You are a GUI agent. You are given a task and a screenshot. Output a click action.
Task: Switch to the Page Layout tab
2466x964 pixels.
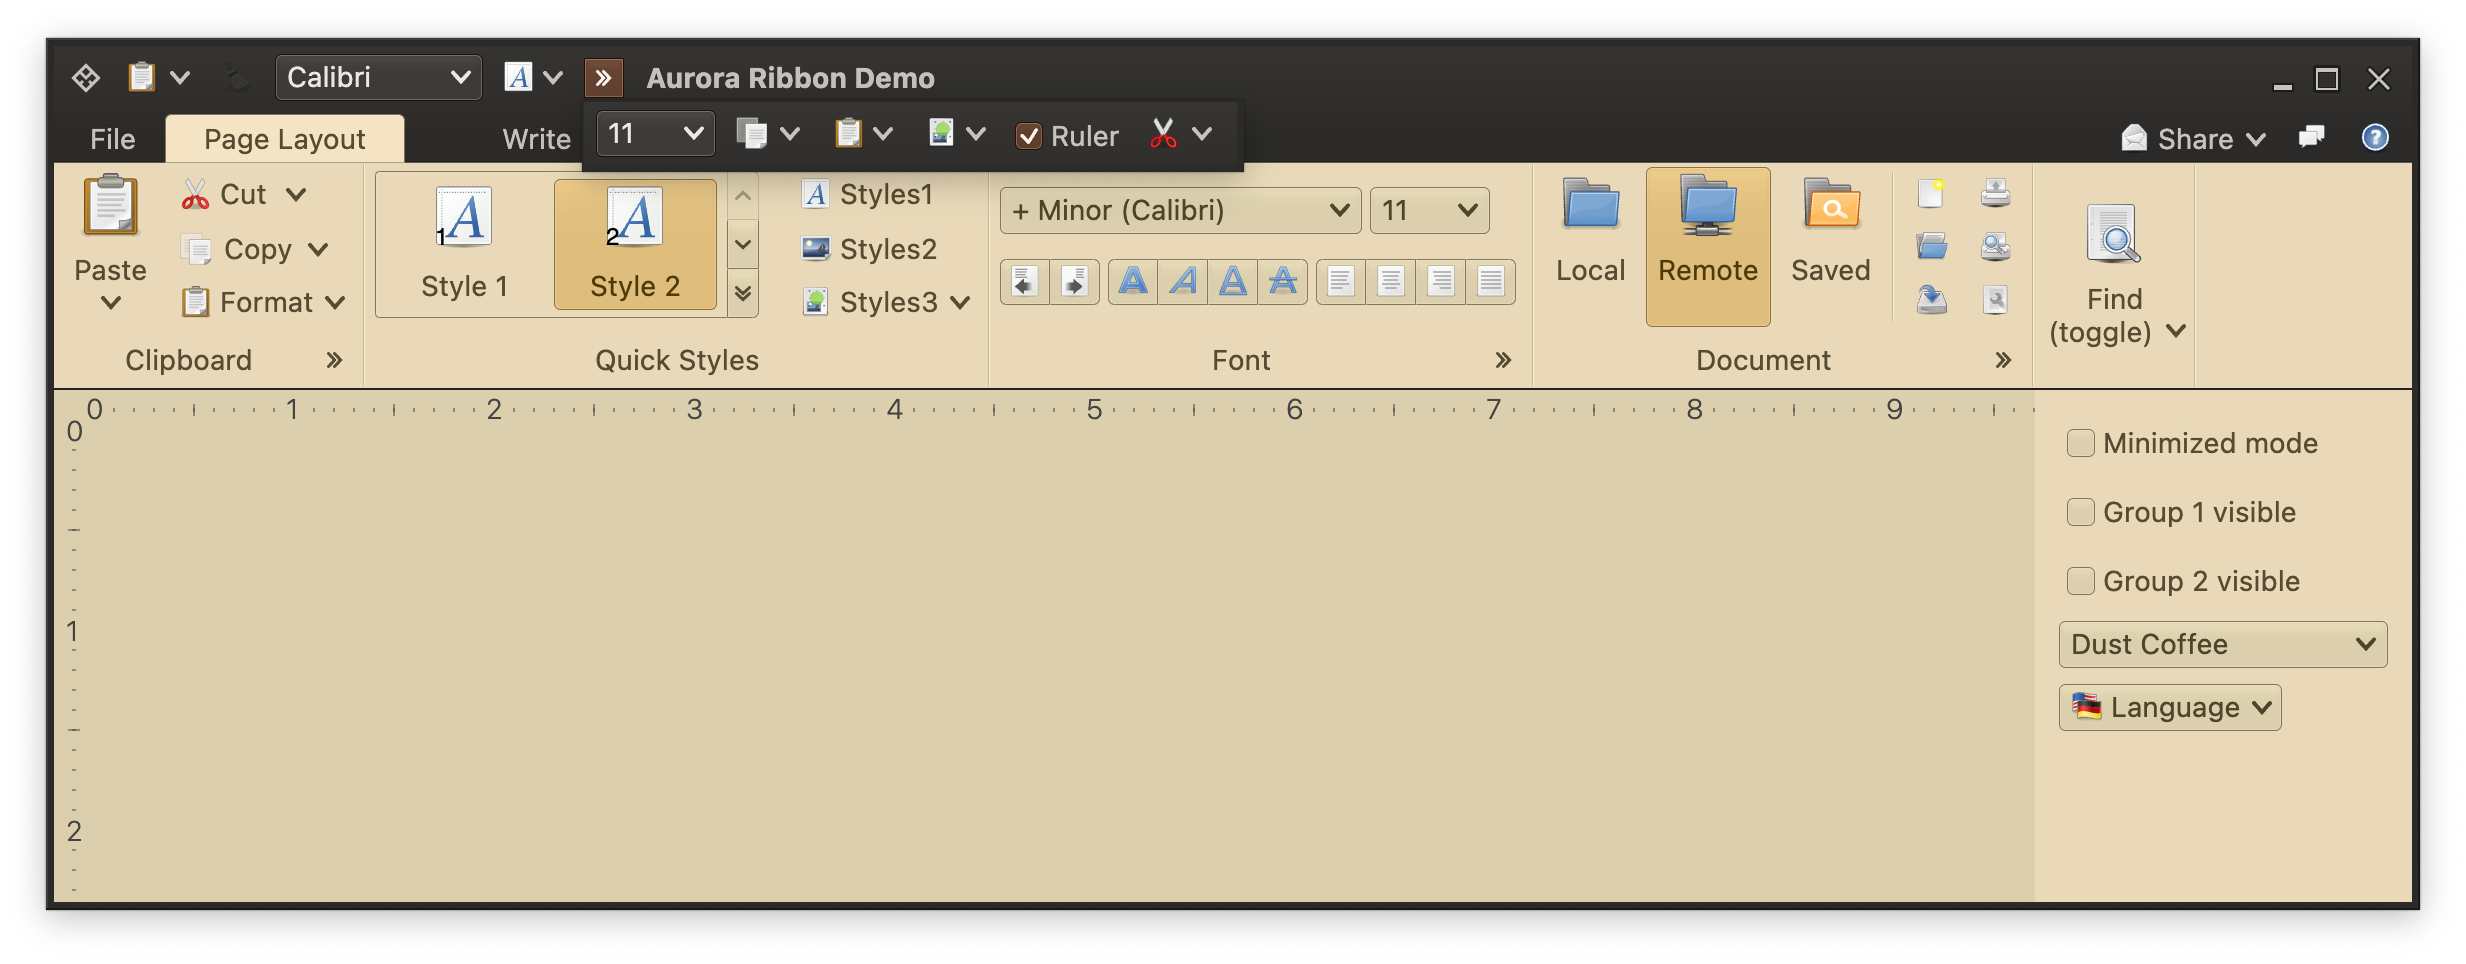(x=285, y=139)
